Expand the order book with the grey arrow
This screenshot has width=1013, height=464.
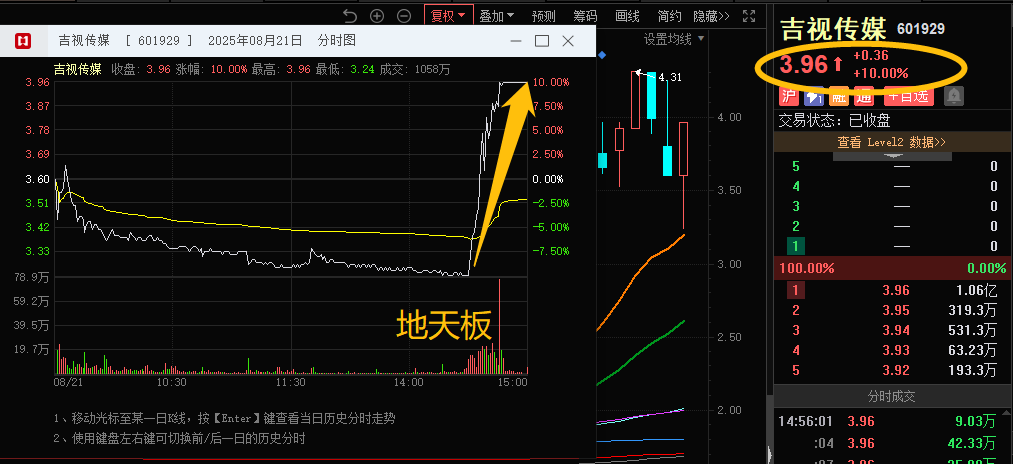[x=892, y=156]
